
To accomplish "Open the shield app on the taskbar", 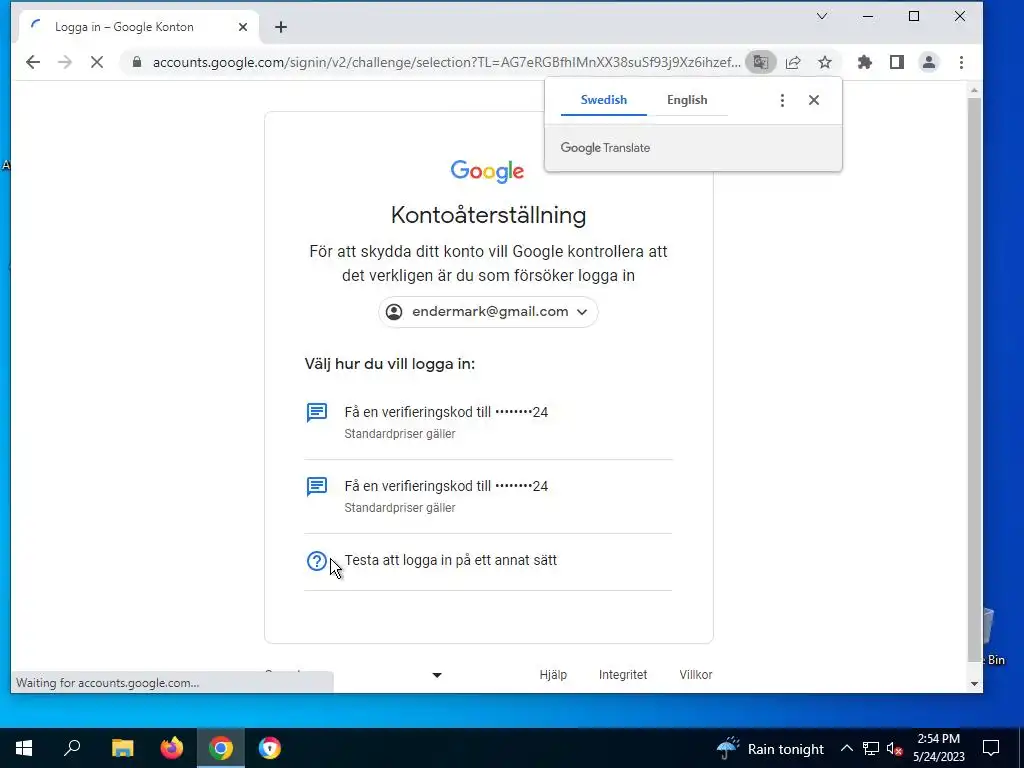I will (270, 748).
